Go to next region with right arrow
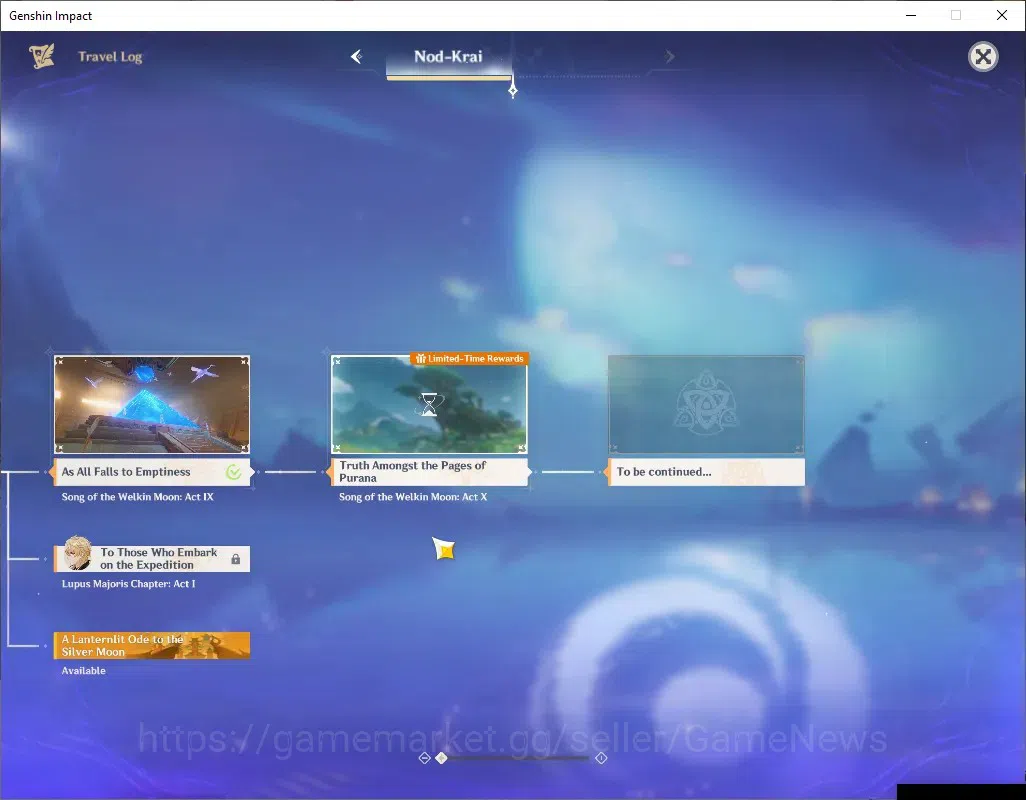Viewport: 1026px width, 800px height. (x=669, y=57)
